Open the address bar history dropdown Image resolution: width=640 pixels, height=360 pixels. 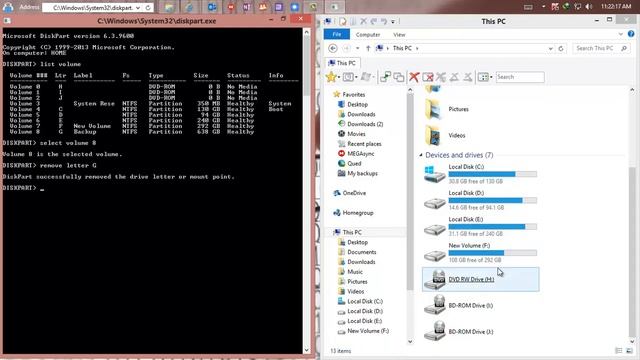coord(550,49)
